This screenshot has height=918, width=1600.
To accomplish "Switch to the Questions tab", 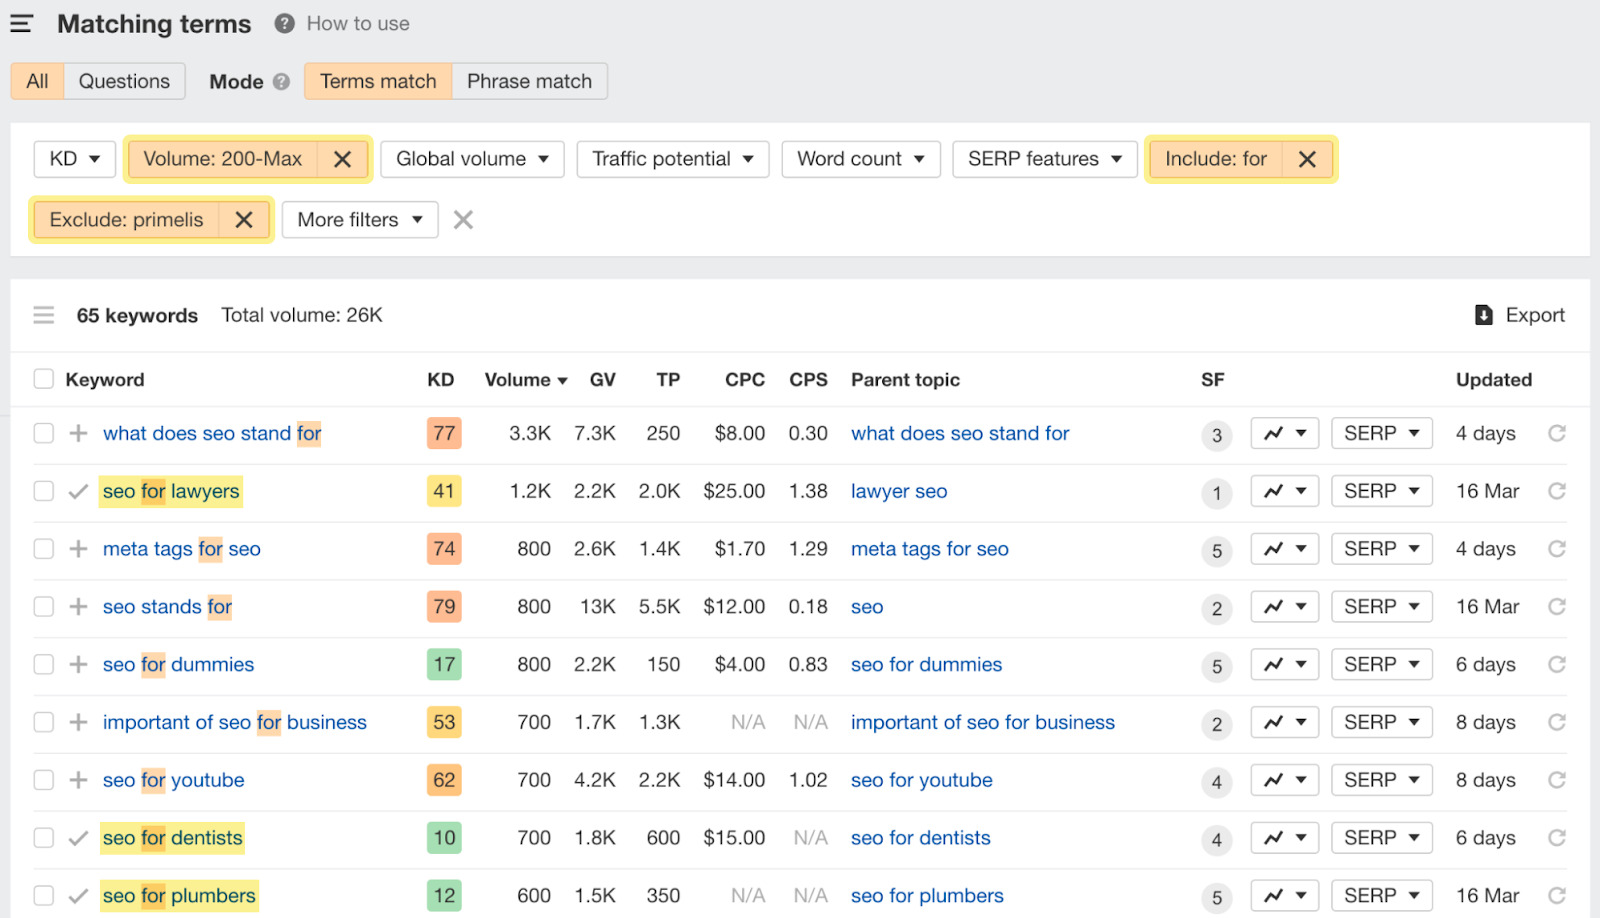I will click(124, 81).
